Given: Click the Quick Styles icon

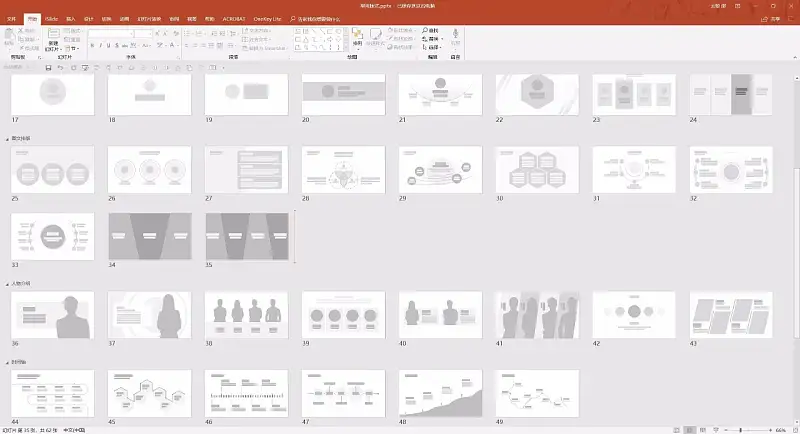Looking at the screenshot, I should tap(376, 34).
